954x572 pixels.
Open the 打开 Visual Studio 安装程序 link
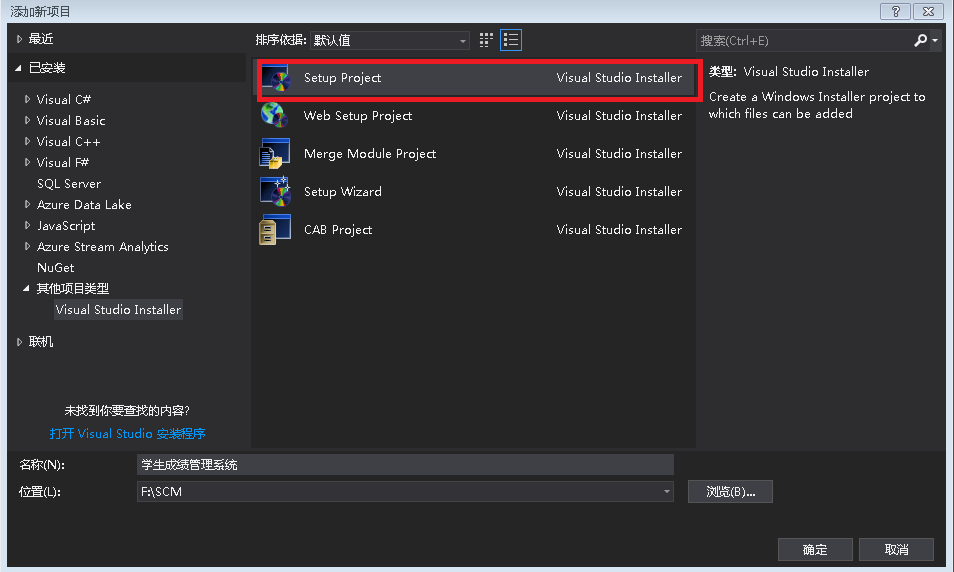point(127,434)
